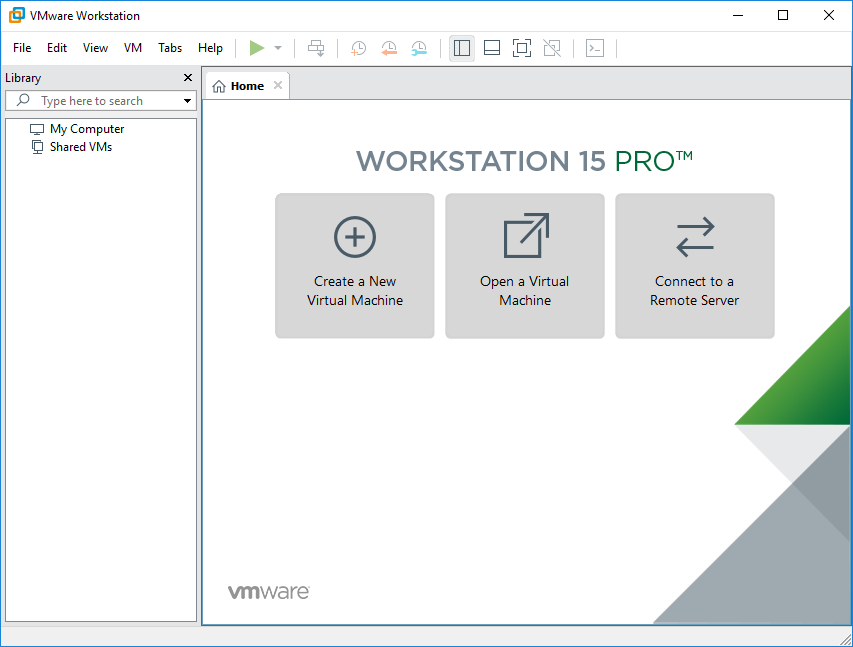Toggle the console view button
The height and width of the screenshot is (647, 853).
[x=594, y=47]
